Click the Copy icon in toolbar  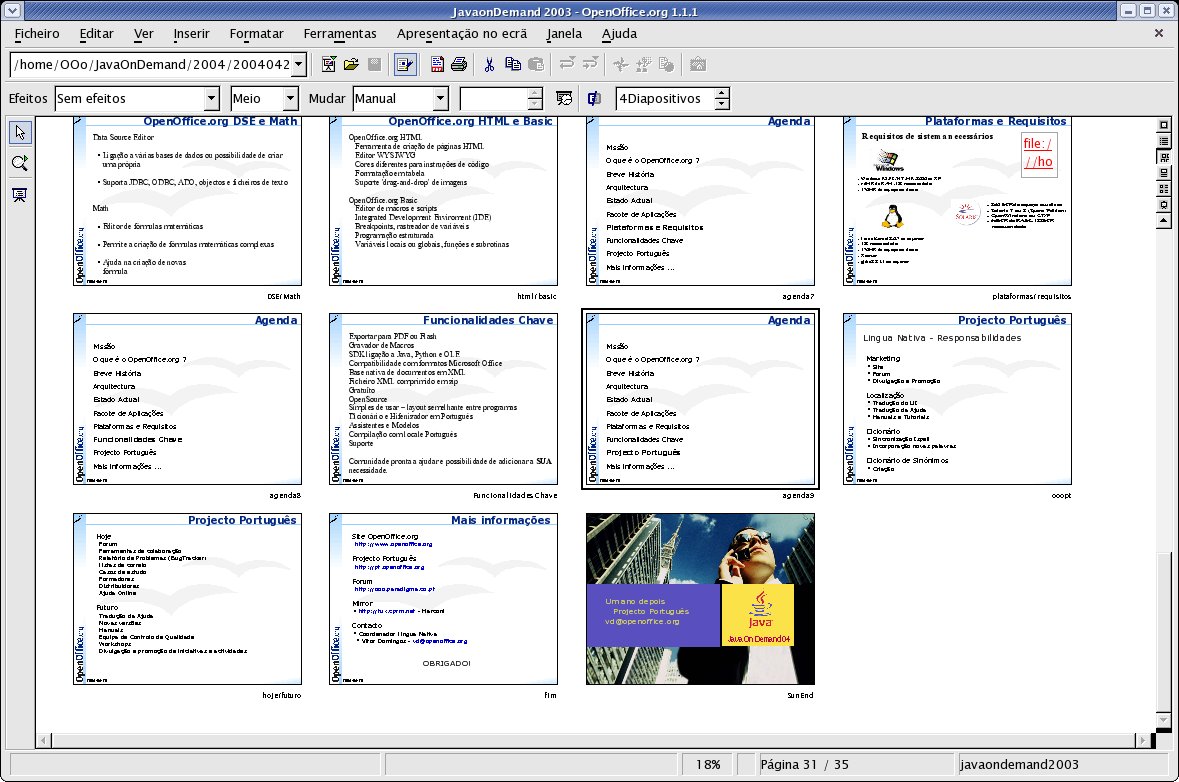pos(513,65)
